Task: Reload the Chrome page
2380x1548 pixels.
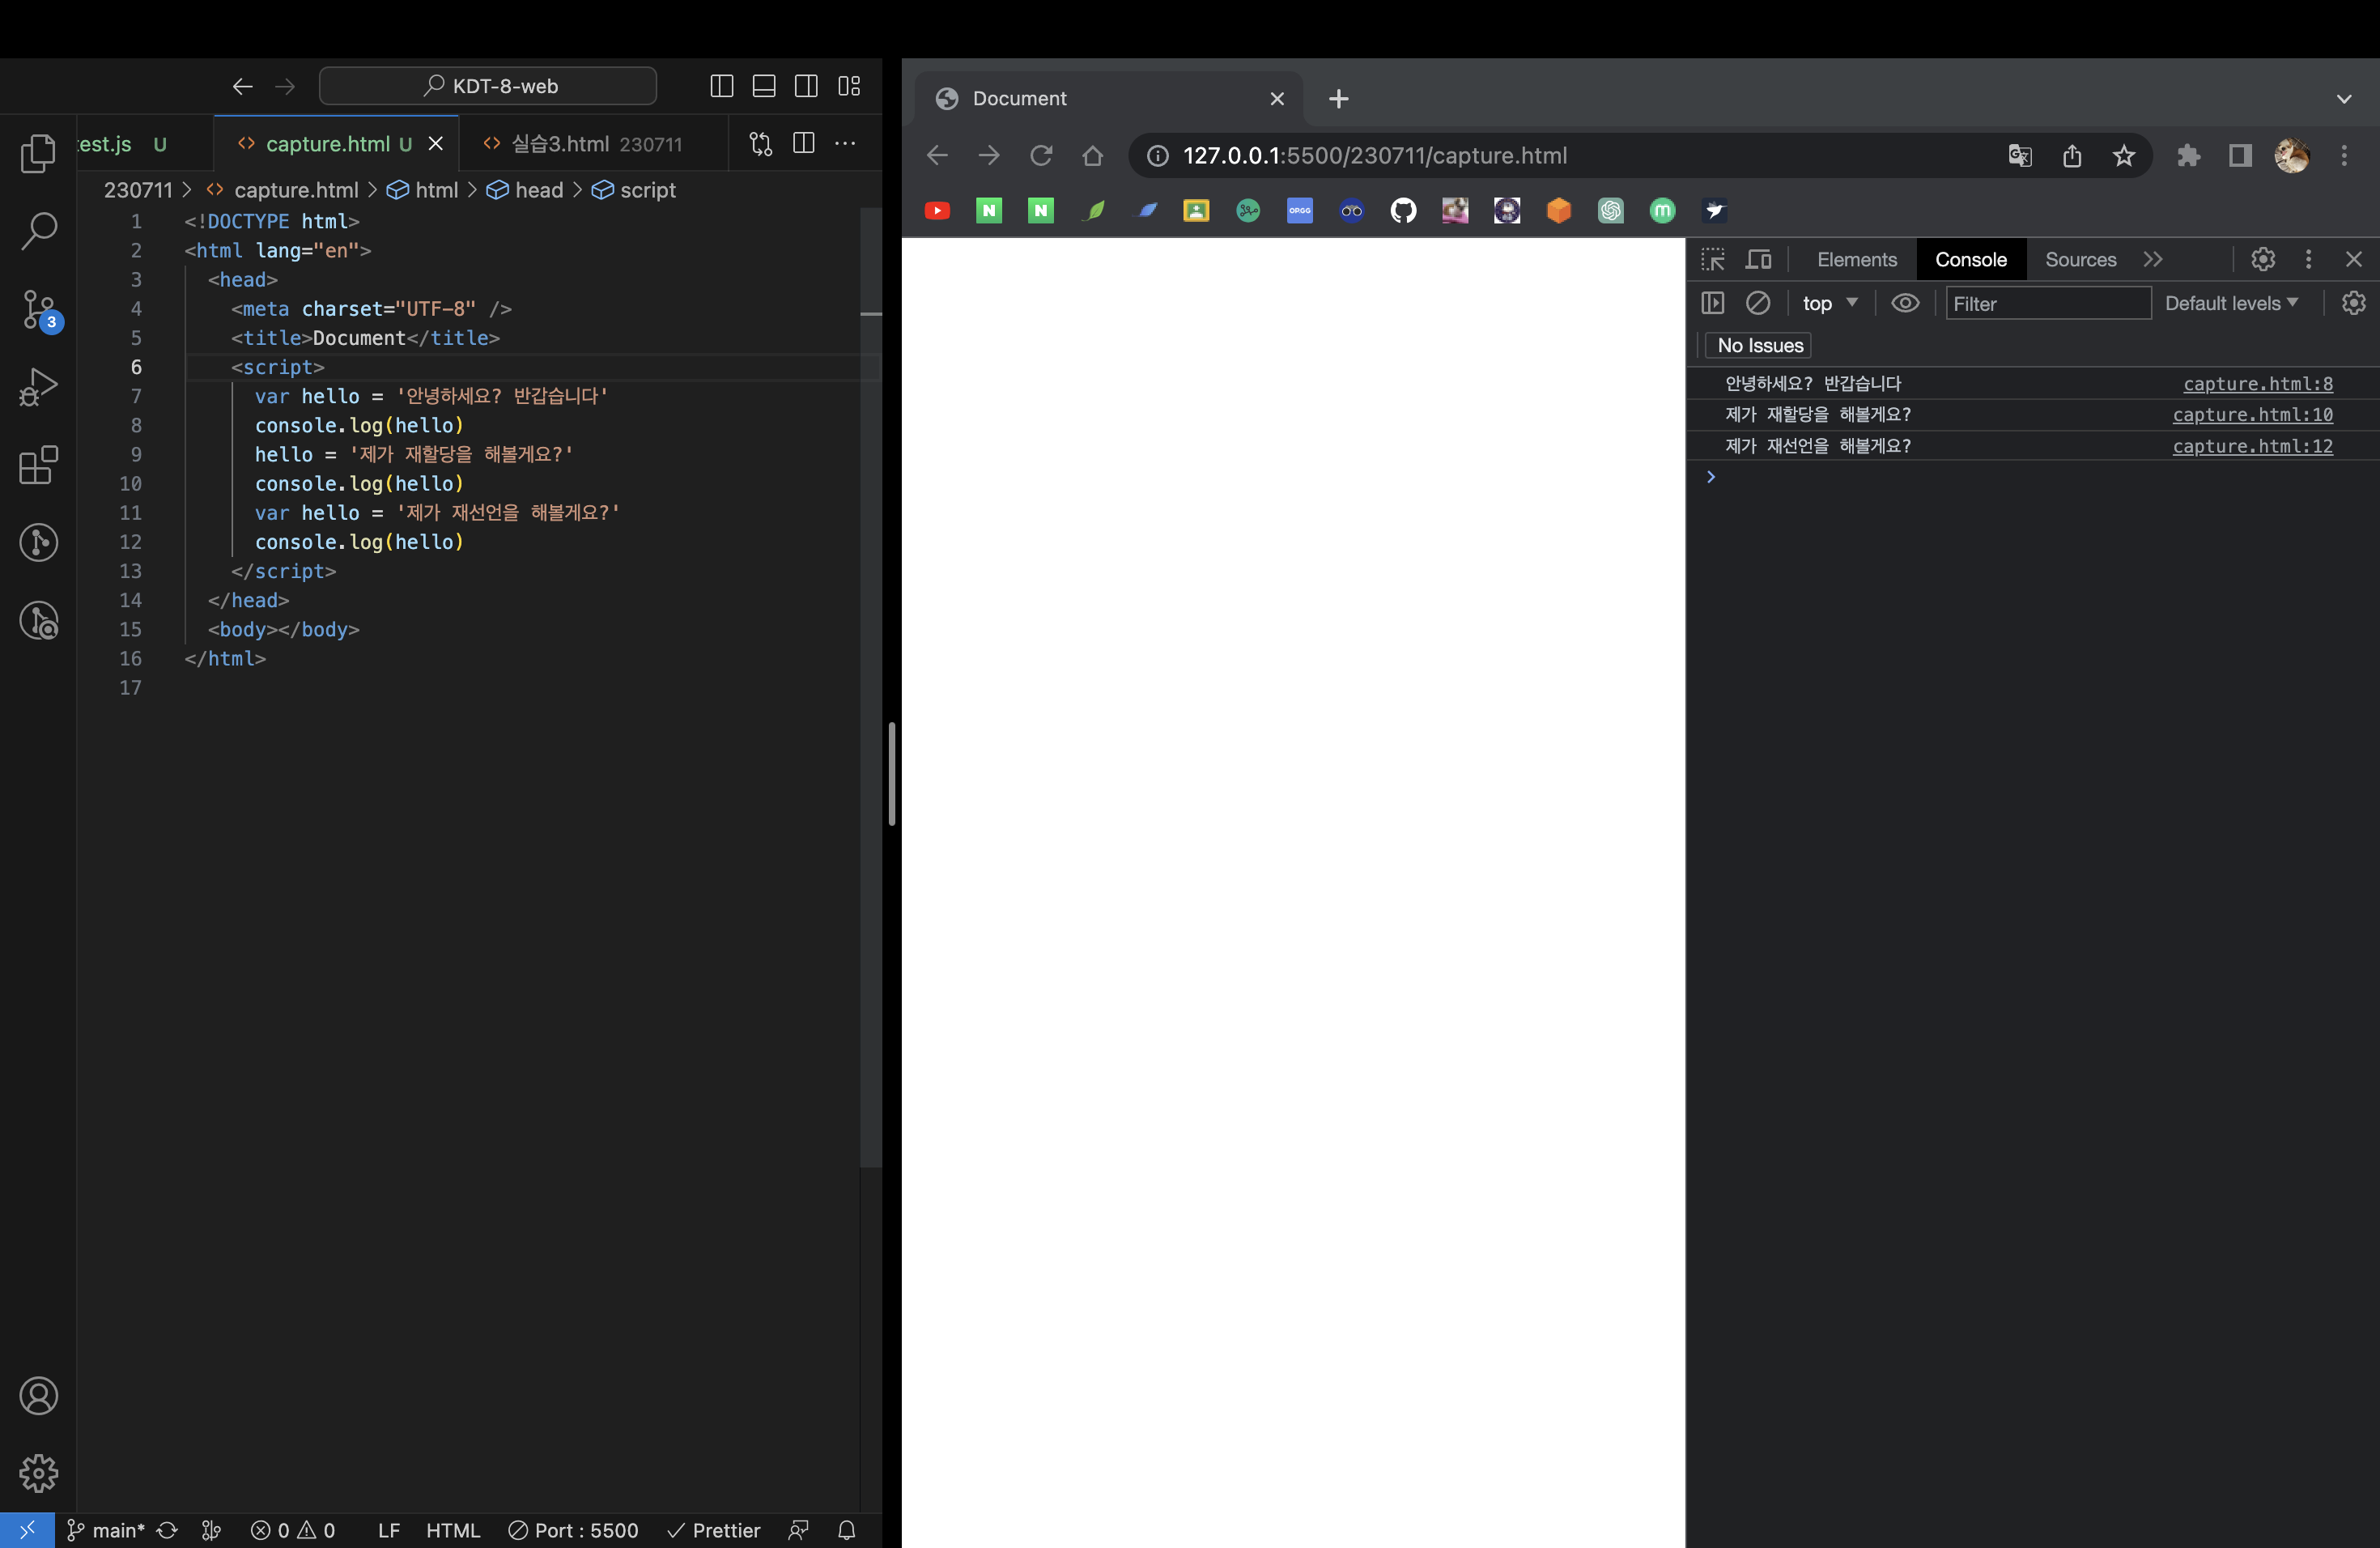Action: click(1041, 156)
